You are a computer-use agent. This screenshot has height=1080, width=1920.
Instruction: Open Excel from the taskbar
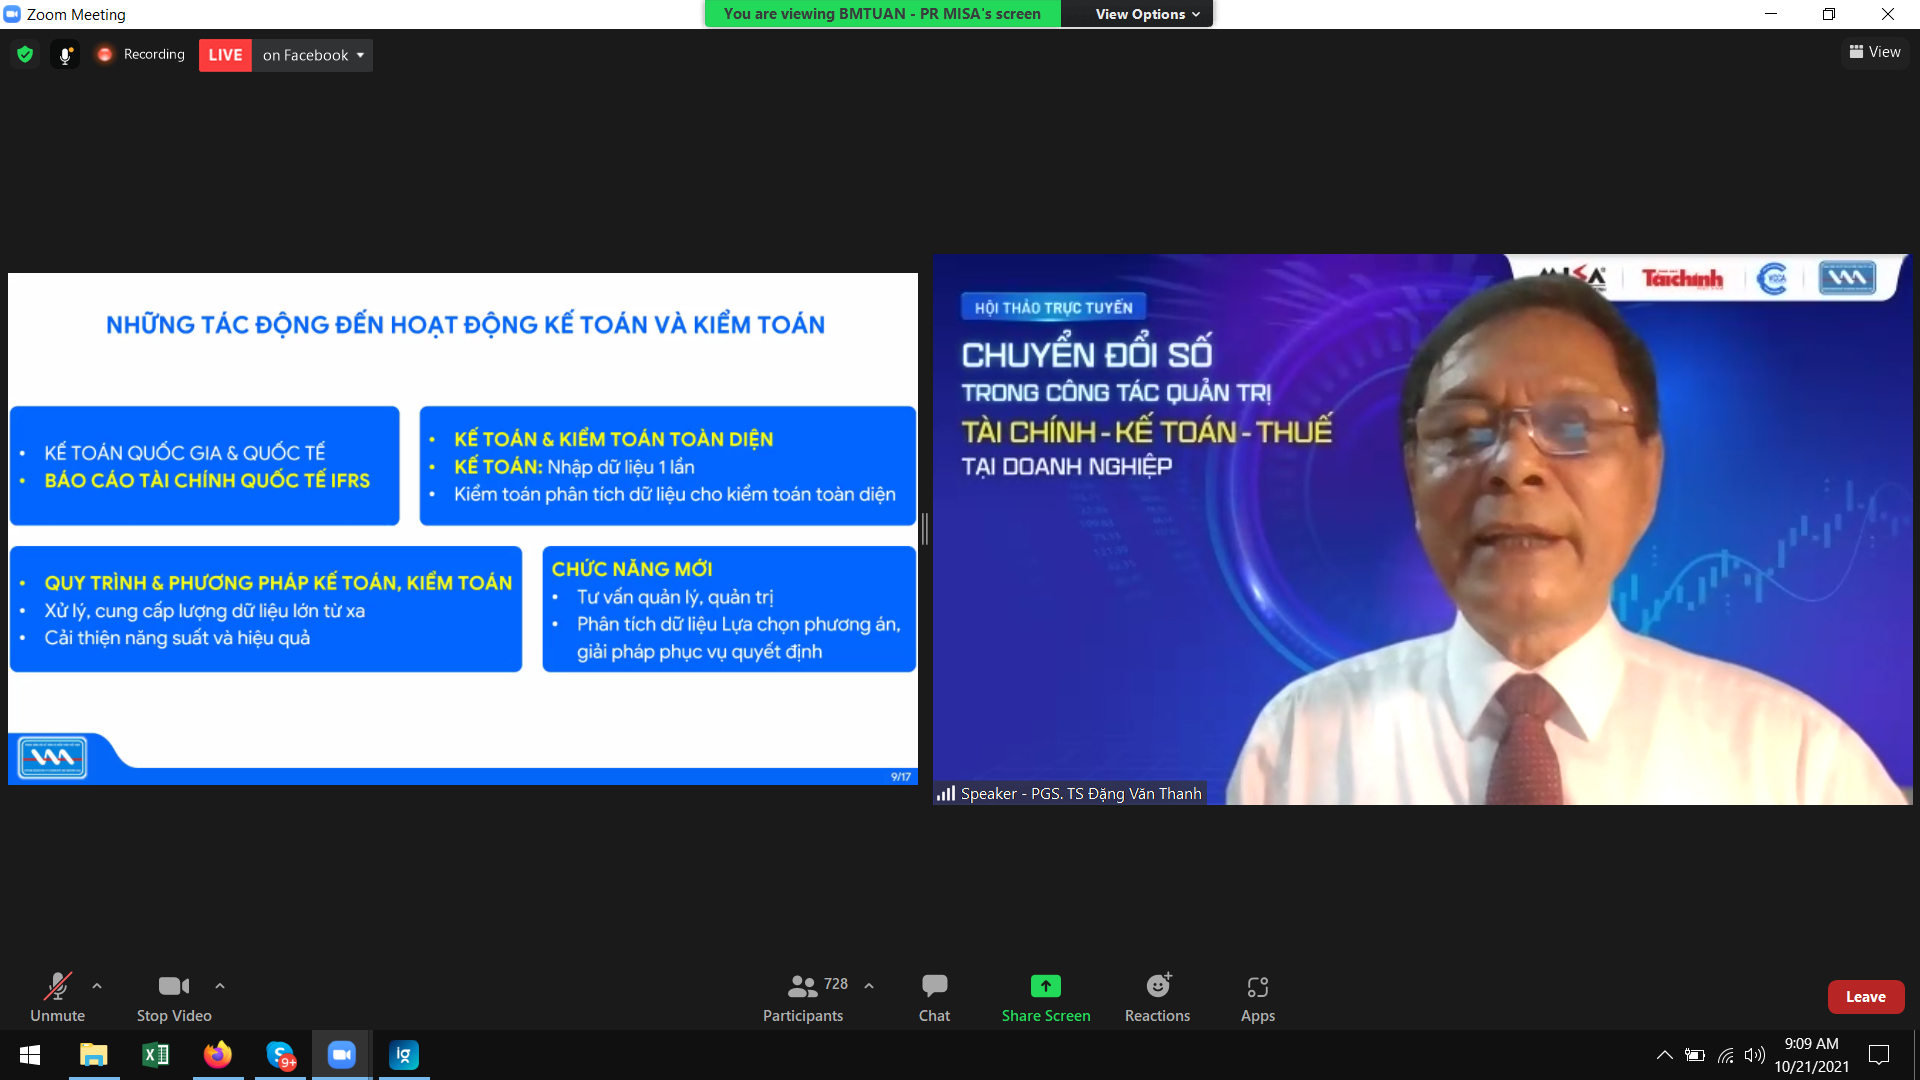pos(156,1055)
